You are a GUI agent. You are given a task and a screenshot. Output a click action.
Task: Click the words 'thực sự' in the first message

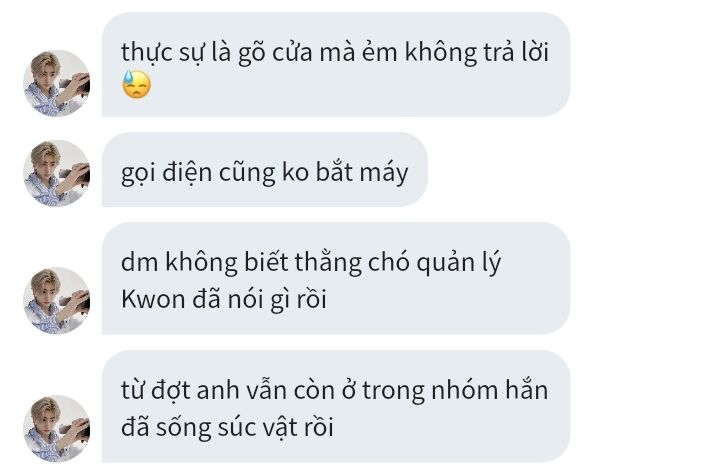coord(163,53)
